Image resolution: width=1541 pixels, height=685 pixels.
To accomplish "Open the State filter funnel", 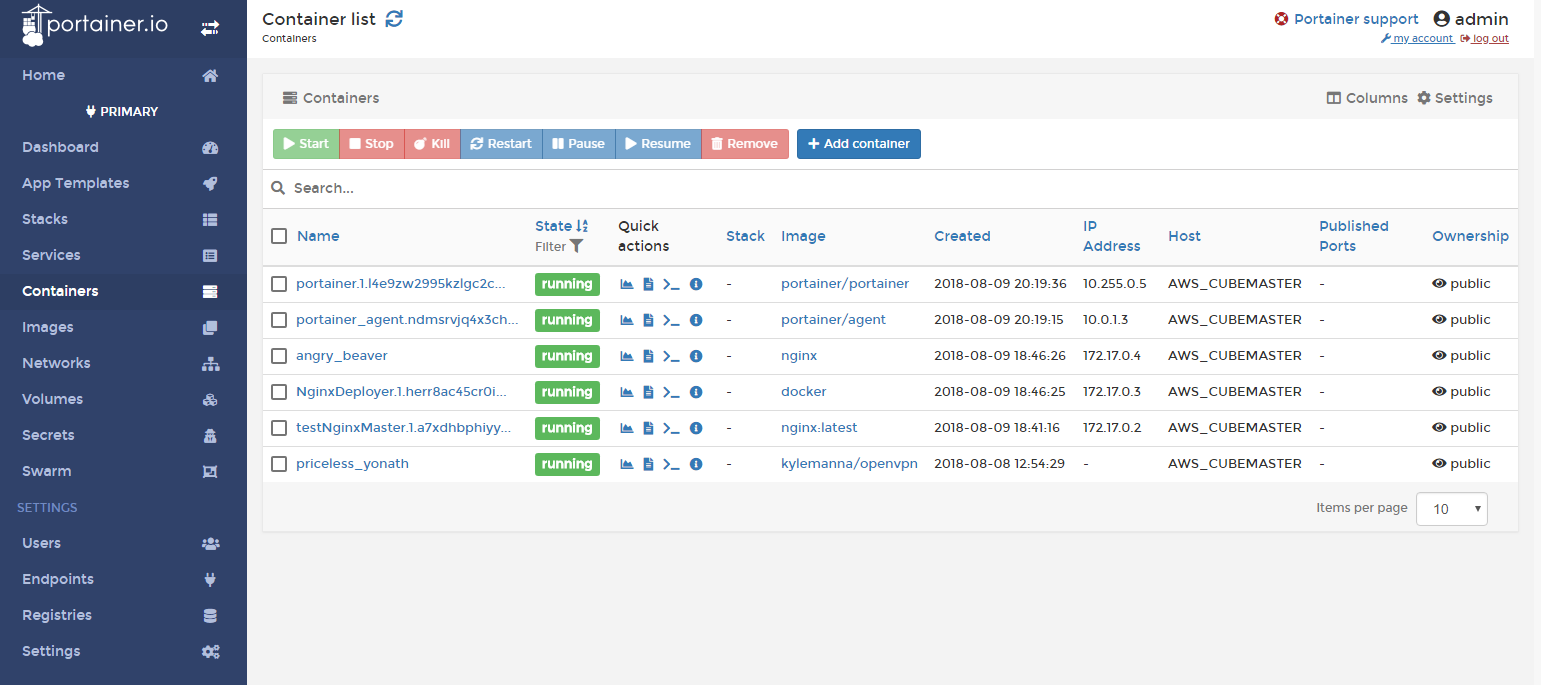I will (577, 246).
